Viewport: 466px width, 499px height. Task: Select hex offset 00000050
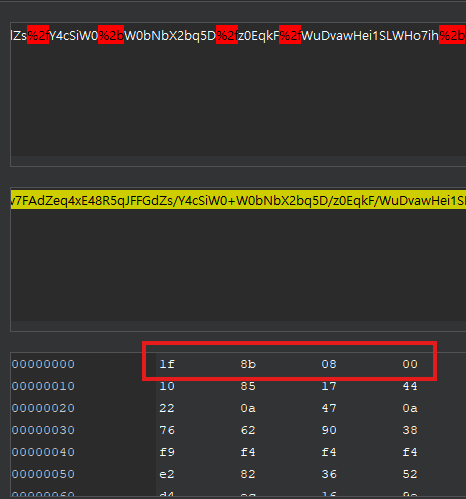tap(43, 474)
